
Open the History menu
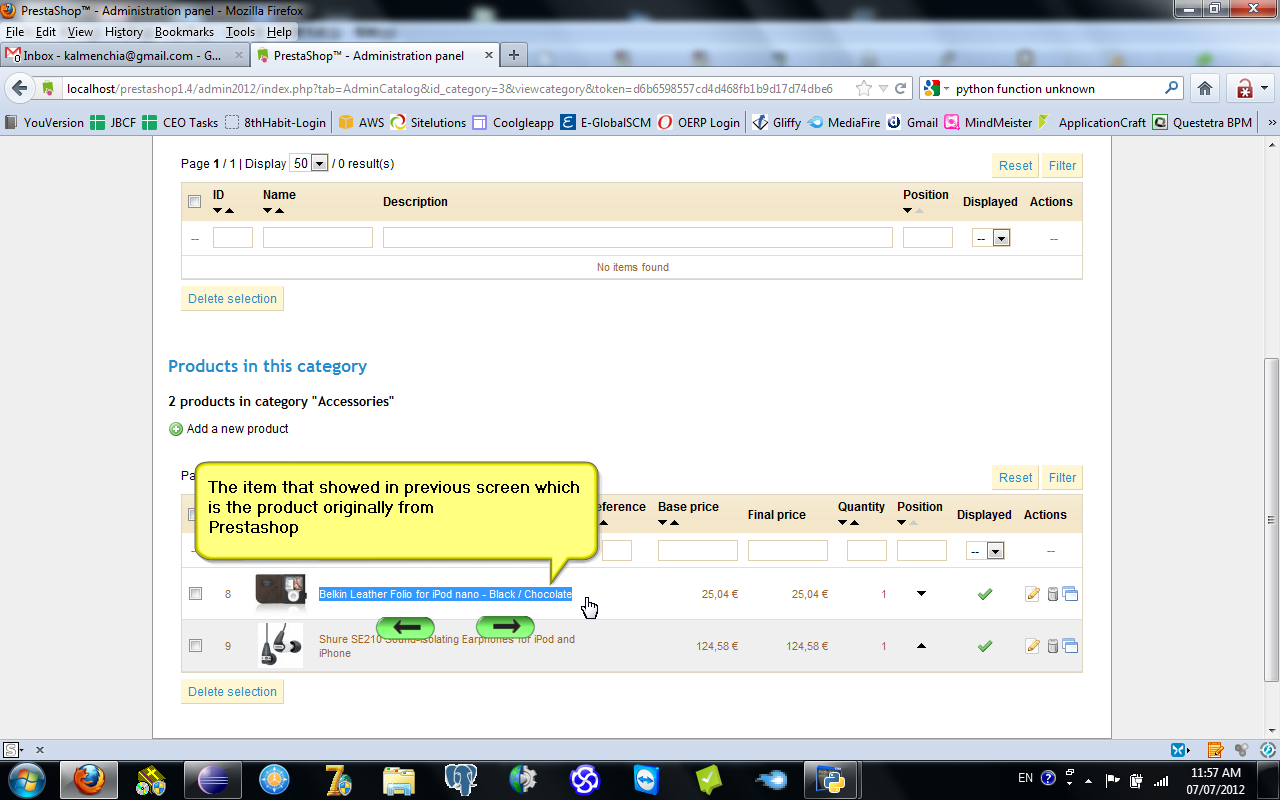coord(124,32)
